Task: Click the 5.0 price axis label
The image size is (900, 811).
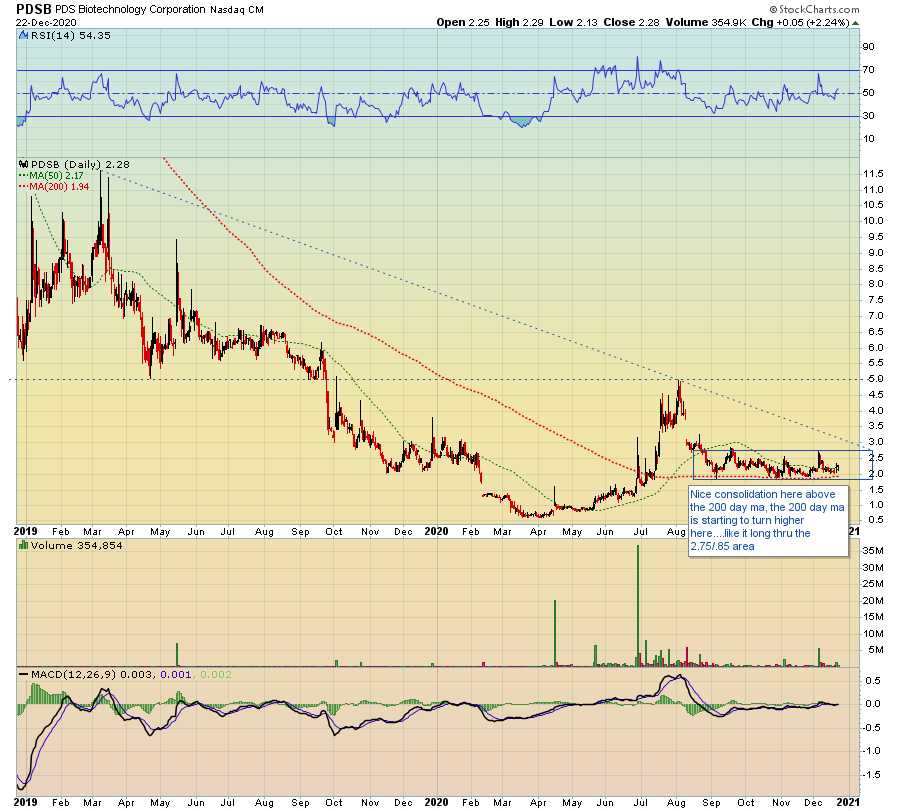Action: pyautogui.click(x=876, y=379)
